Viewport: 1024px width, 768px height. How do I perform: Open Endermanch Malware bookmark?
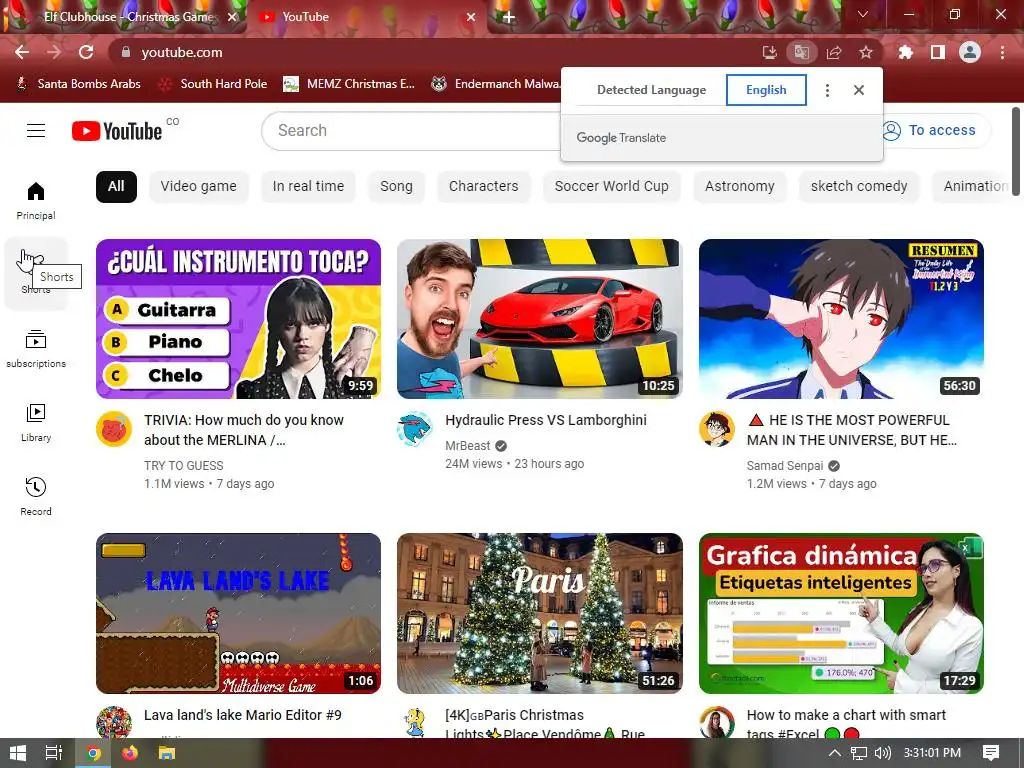pos(496,84)
